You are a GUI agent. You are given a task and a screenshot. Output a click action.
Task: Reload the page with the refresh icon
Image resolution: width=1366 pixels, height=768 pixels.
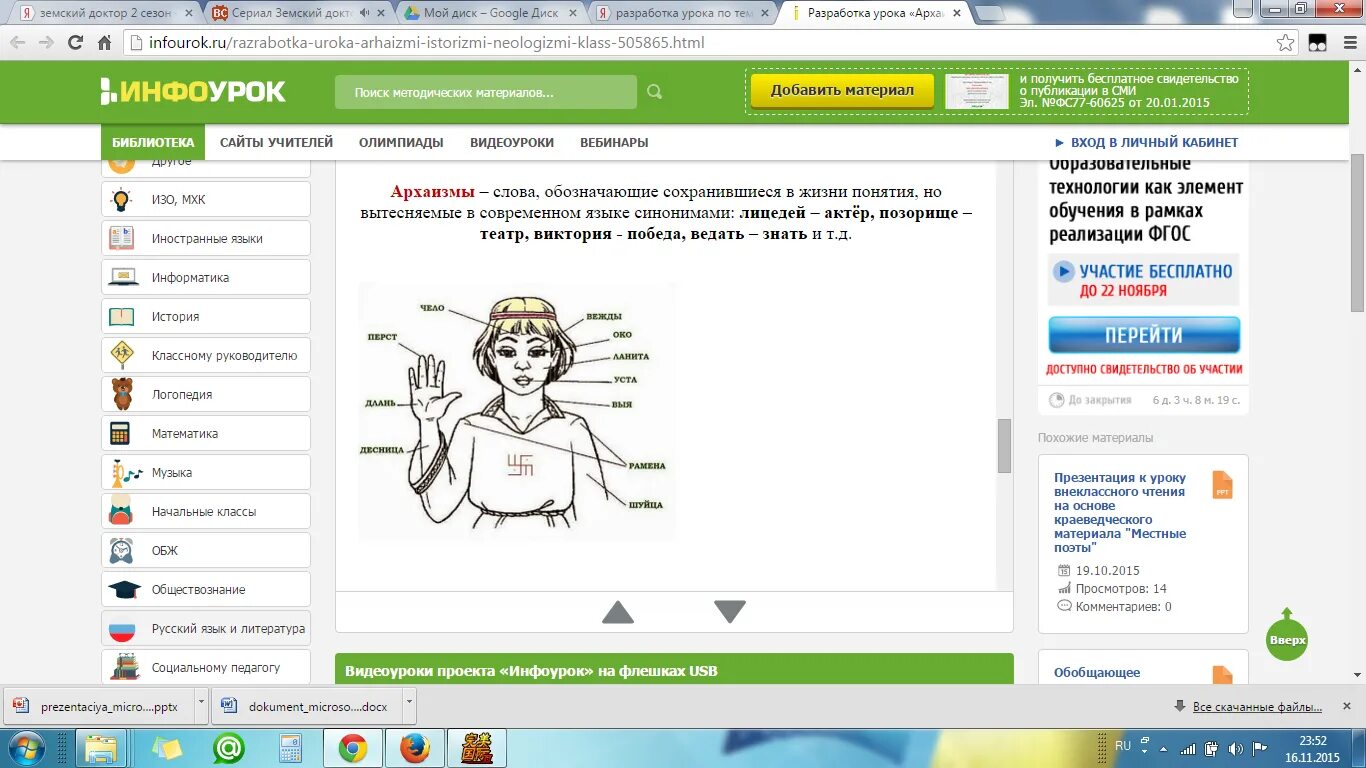75,43
